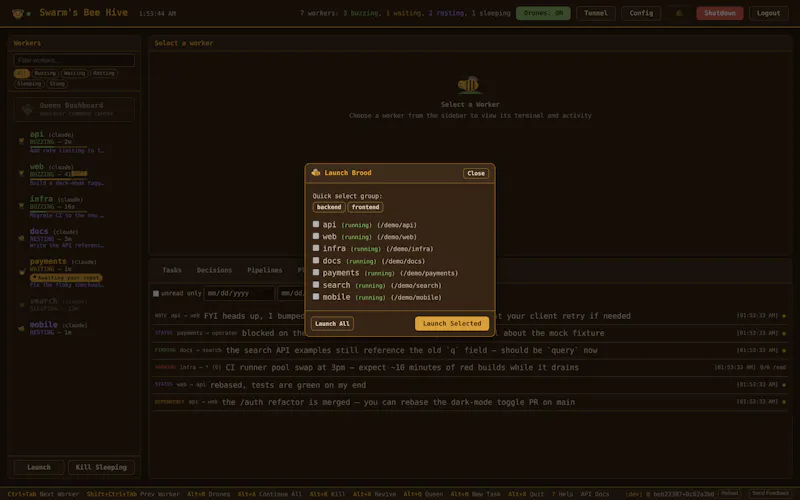The image size is (800, 500).
Task: Select the All worker filter chip
Action: tap(21, 73)
